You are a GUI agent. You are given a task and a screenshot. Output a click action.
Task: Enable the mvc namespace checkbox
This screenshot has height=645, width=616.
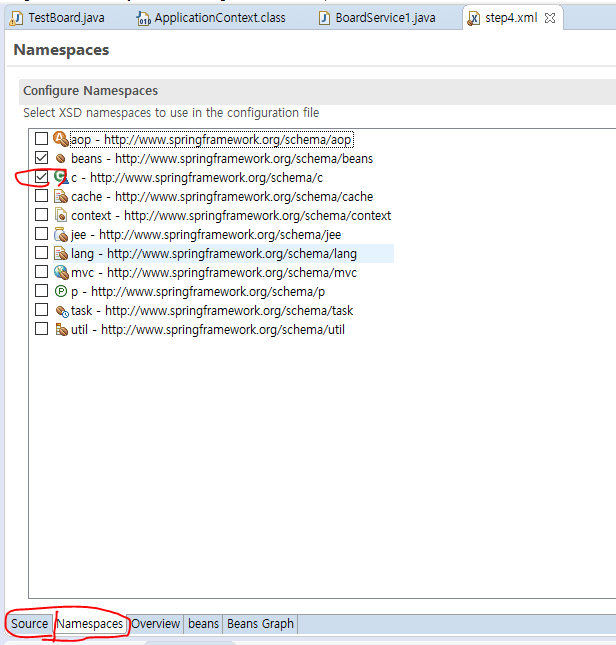click(x=41, y=271)
